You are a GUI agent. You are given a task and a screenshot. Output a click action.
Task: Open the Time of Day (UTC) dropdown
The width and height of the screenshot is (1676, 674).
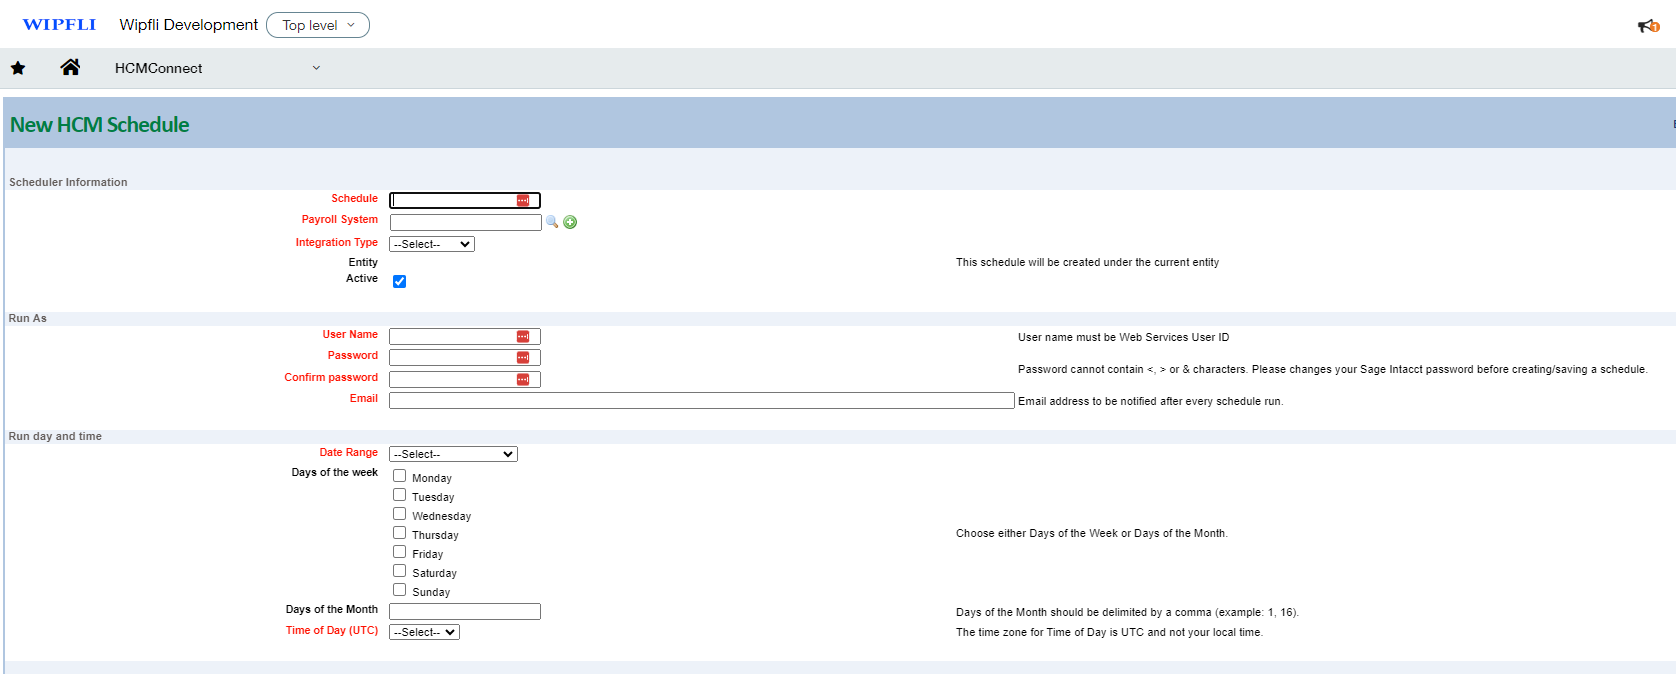click(x=424, y=632)
